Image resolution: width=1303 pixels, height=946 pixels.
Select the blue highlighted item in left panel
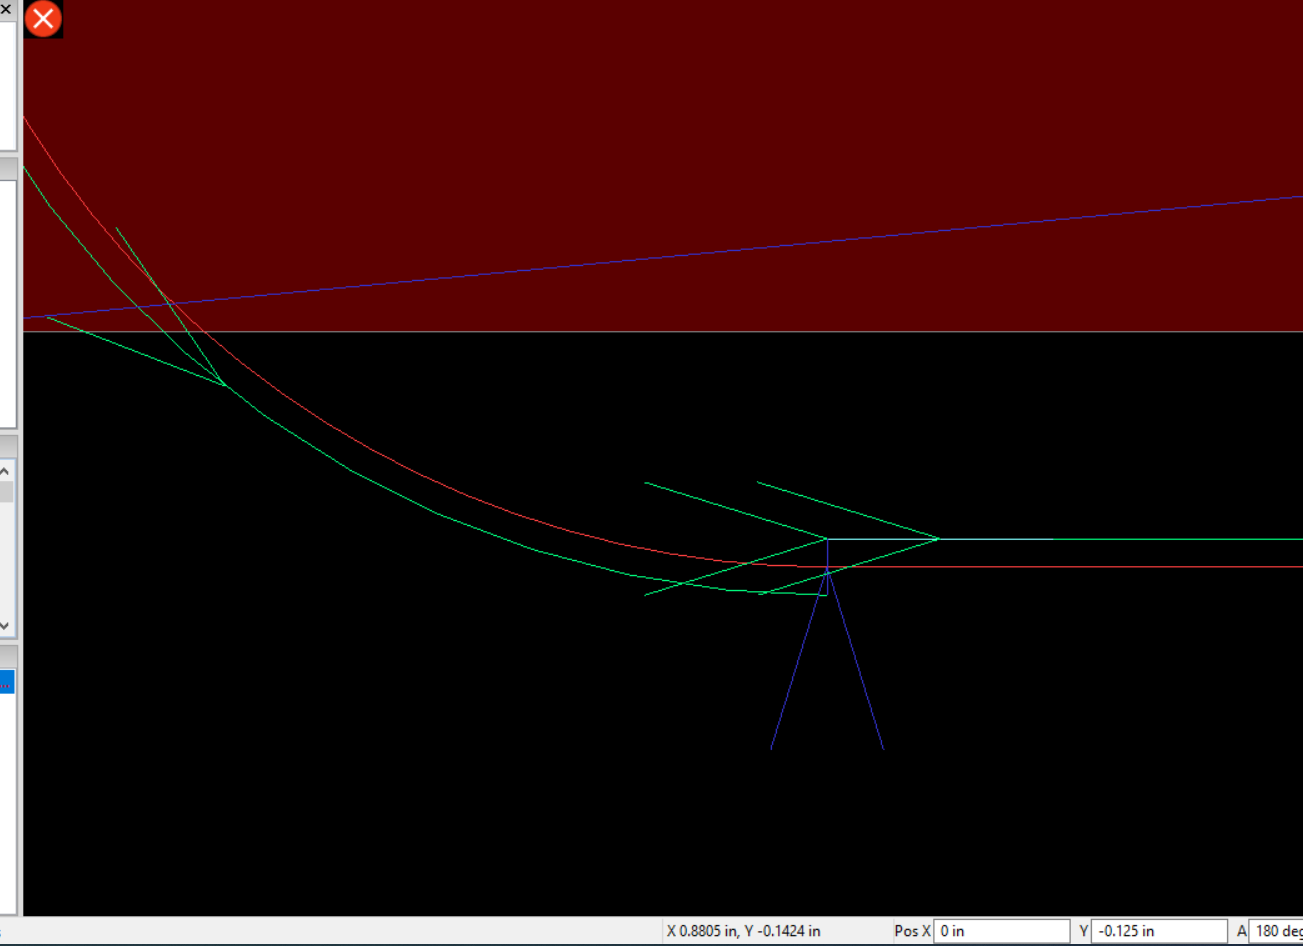click(x=6, y=682)
